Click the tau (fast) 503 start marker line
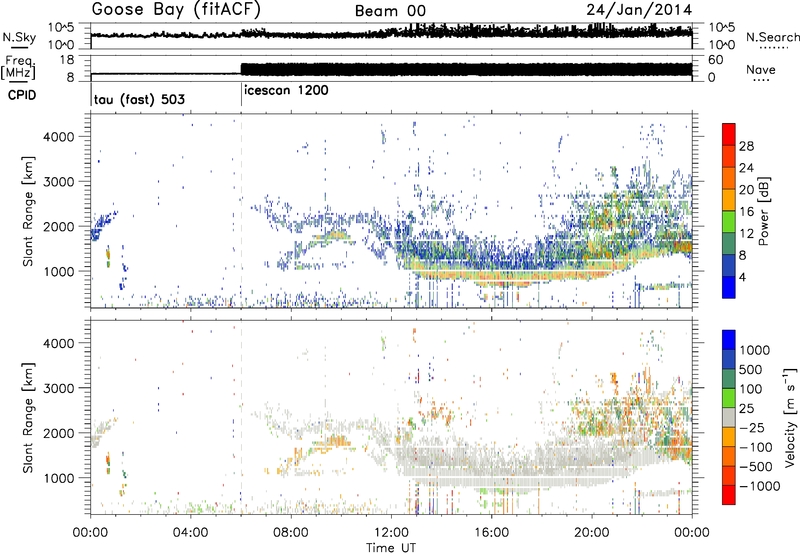 (x=91, y=94)
